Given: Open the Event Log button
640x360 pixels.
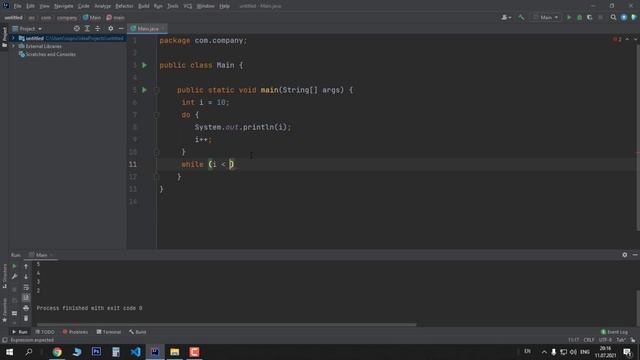Looking at the screenshot, I should [x=614, y=332].
